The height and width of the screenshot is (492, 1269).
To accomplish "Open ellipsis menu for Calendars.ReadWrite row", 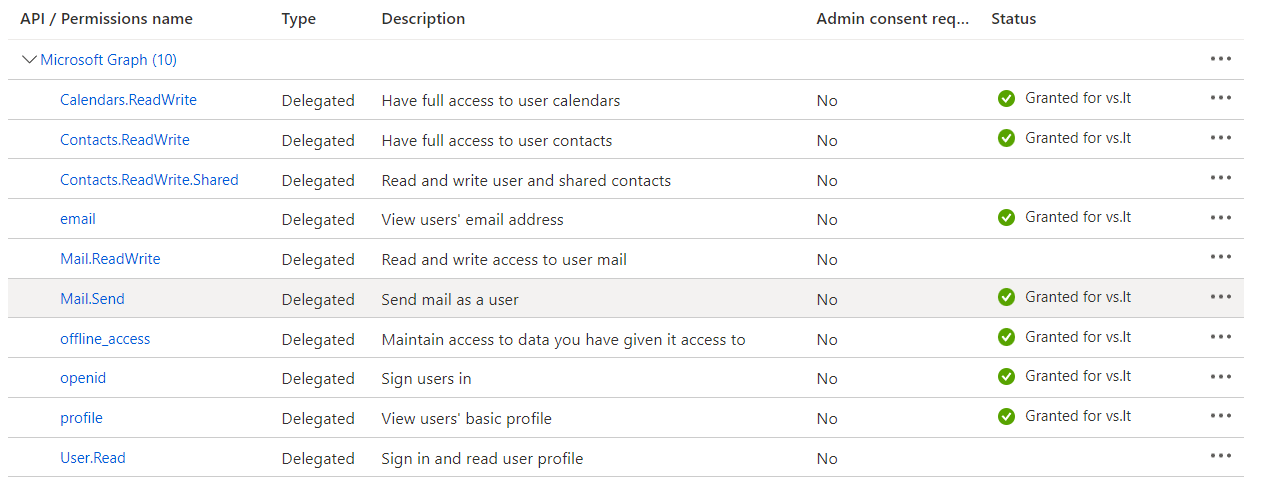I will [x=1220, y=98].
